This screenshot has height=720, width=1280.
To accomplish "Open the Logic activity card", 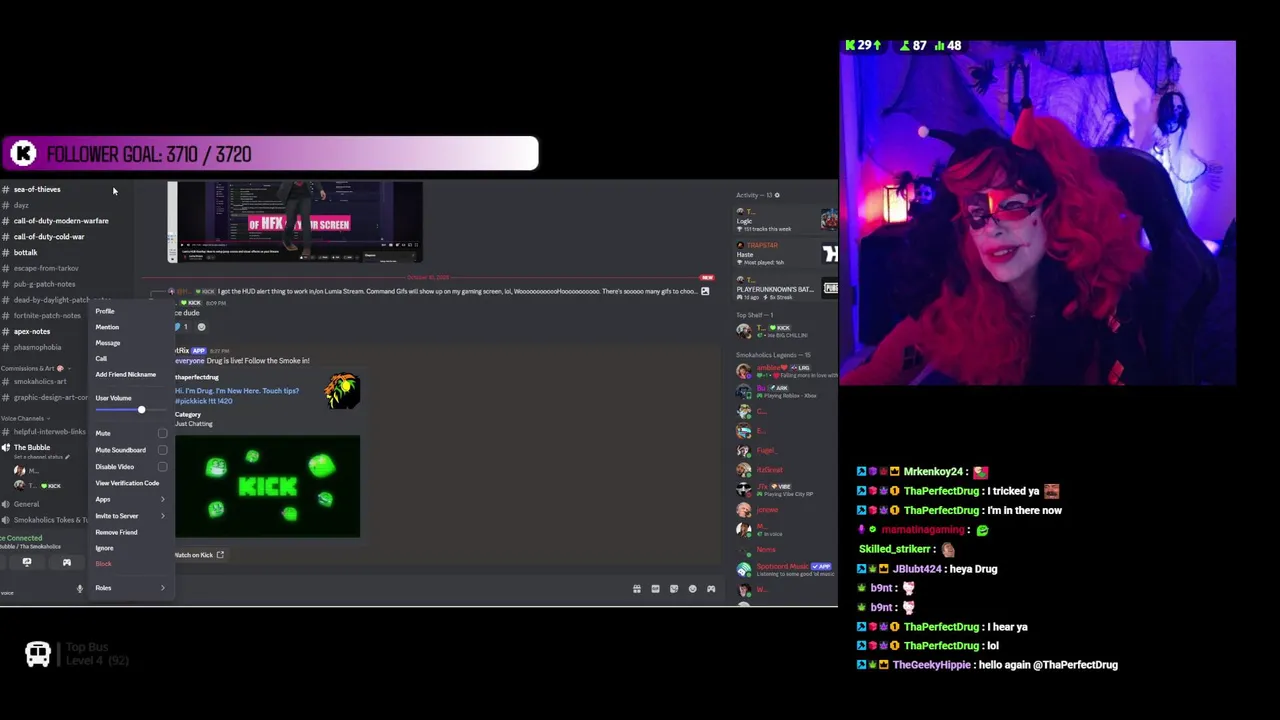I will (x=785, y=220).
